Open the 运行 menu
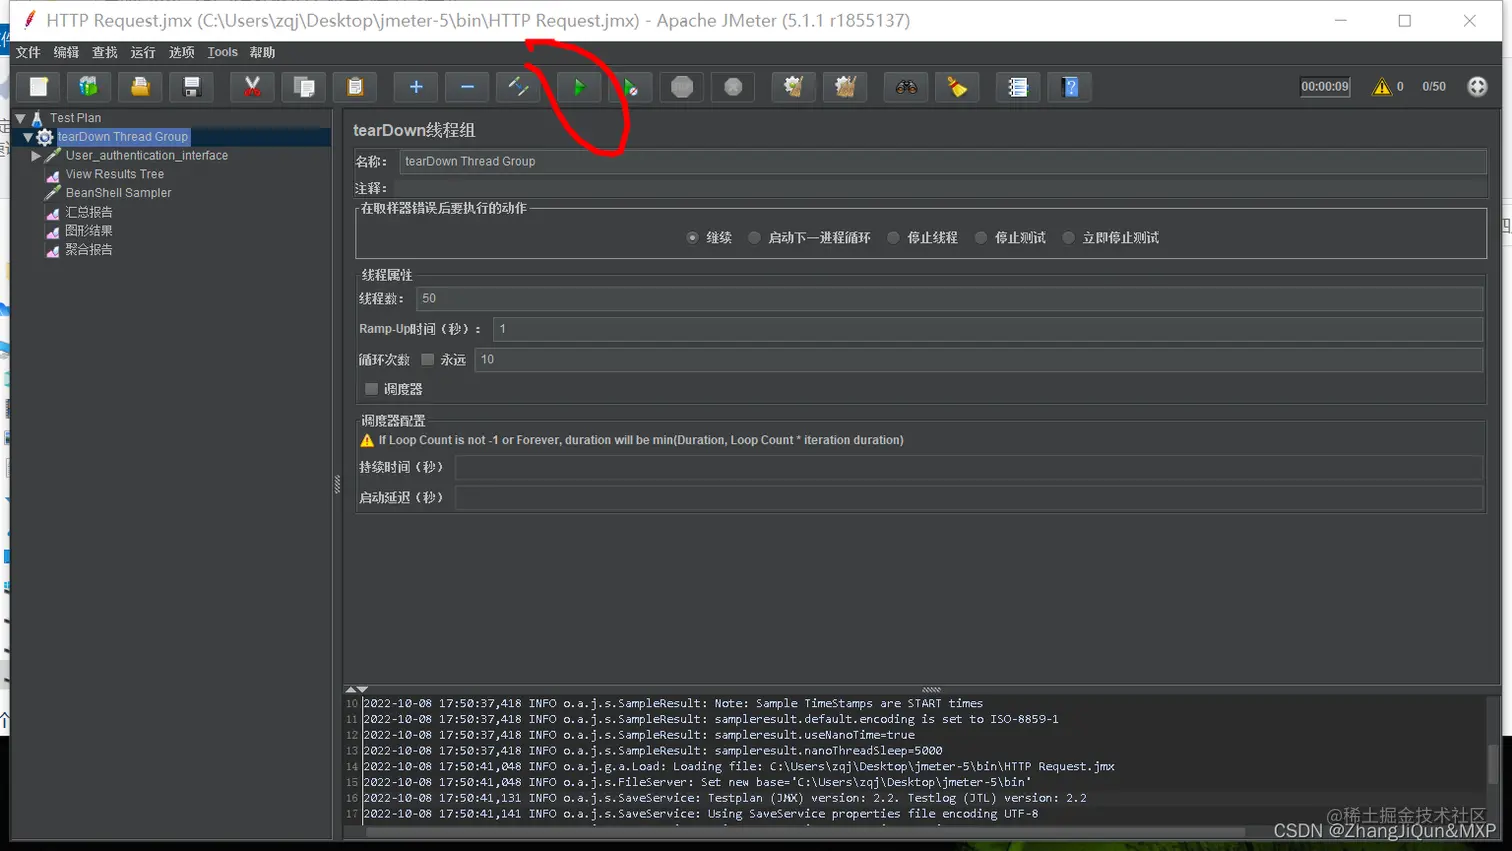The height and width of the screenshot is (851, 1512). coord(143,52)
